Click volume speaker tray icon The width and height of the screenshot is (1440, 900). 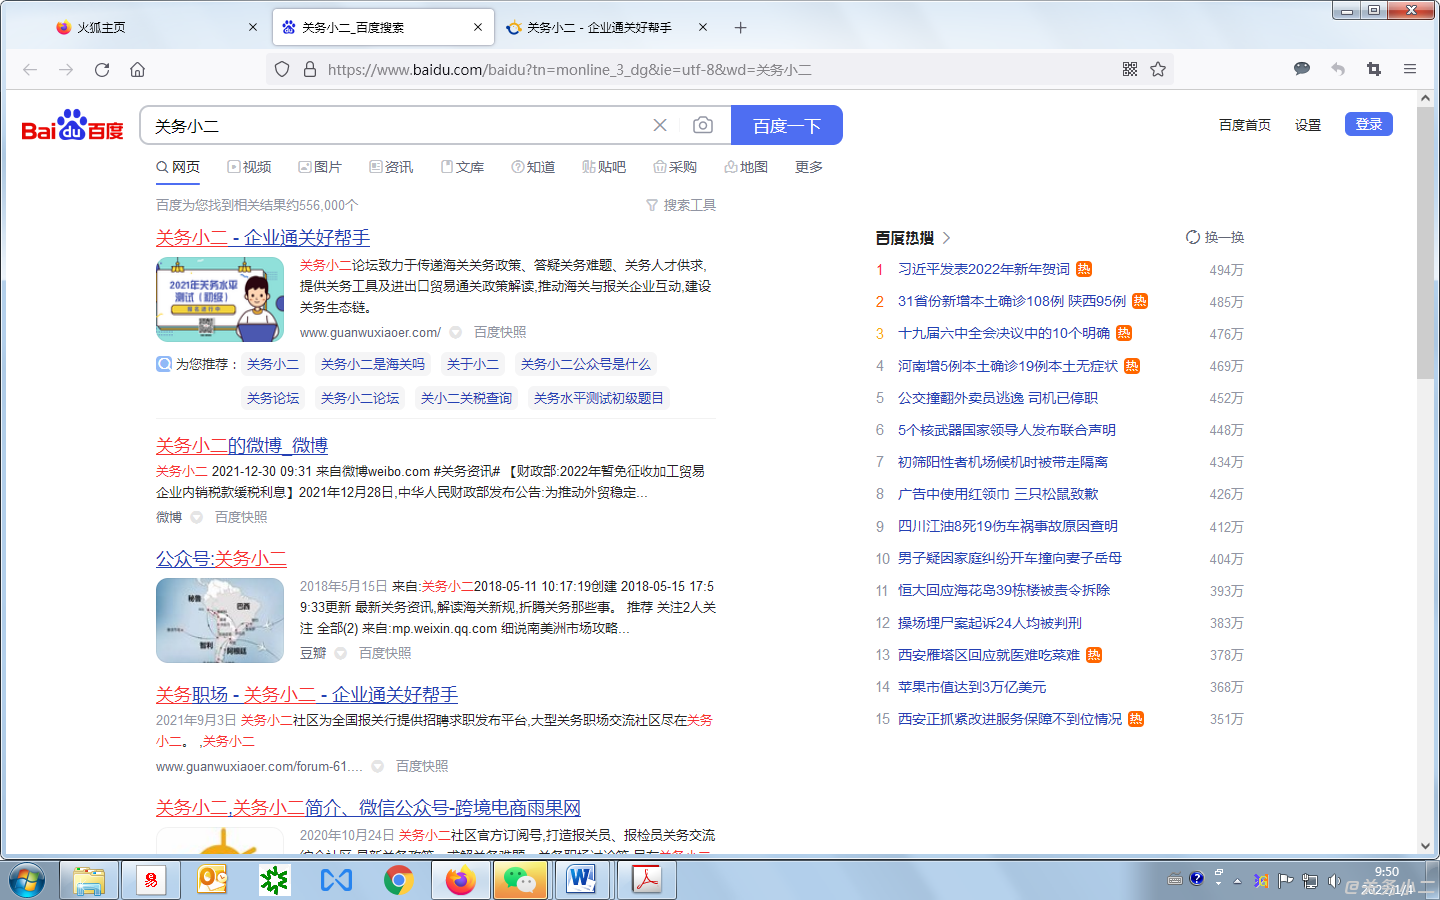click(1334, 881)
